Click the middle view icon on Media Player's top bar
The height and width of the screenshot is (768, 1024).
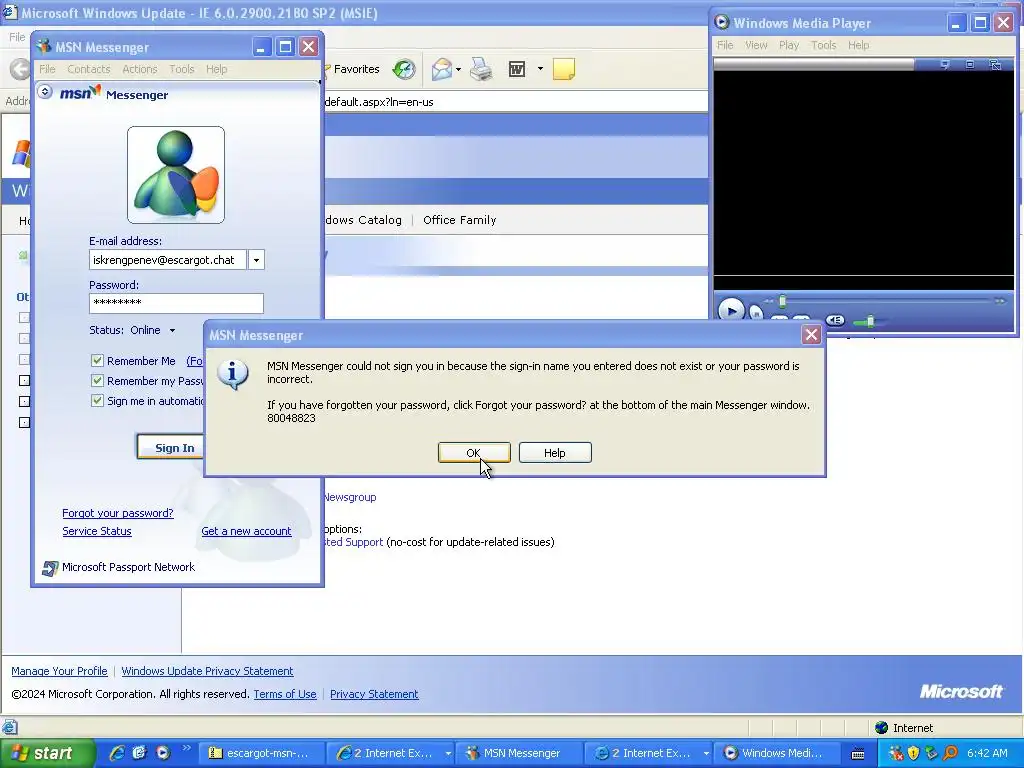[x=970, y=64]
